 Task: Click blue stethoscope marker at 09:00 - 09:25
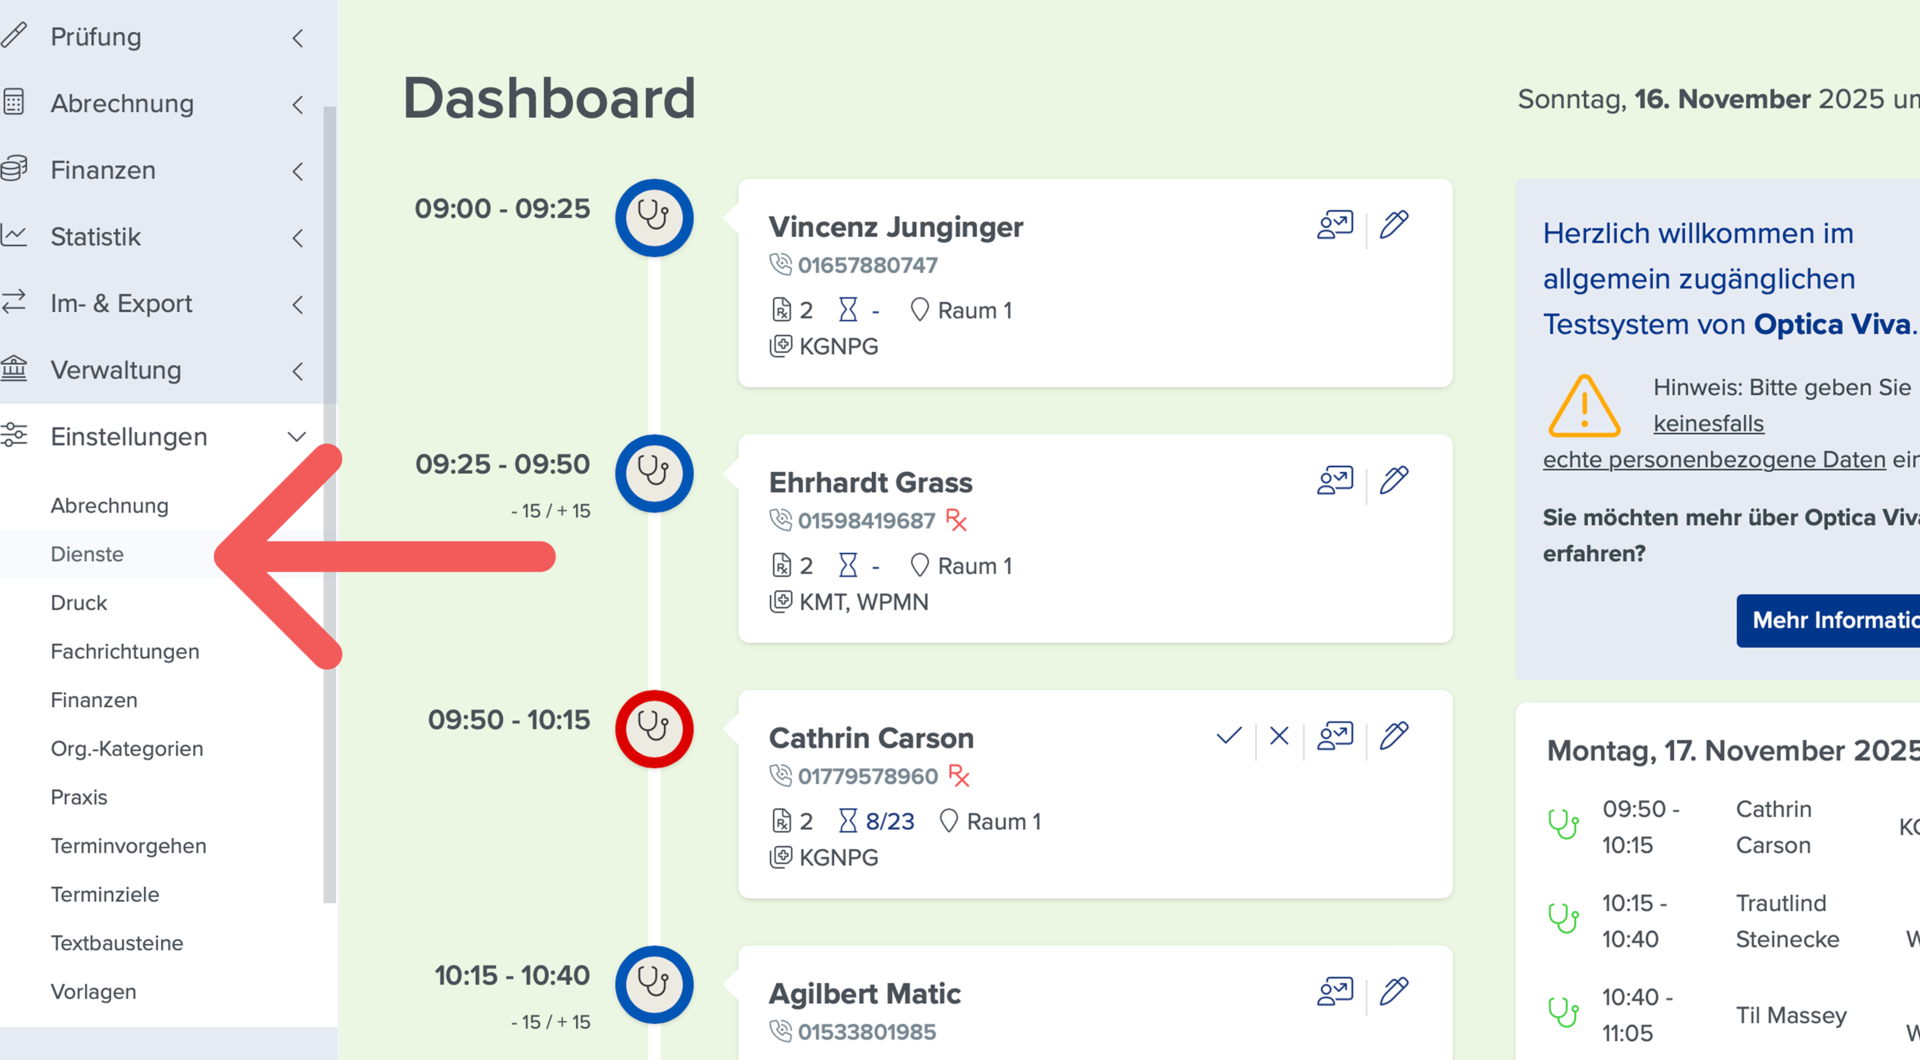[x=654, y=218]
